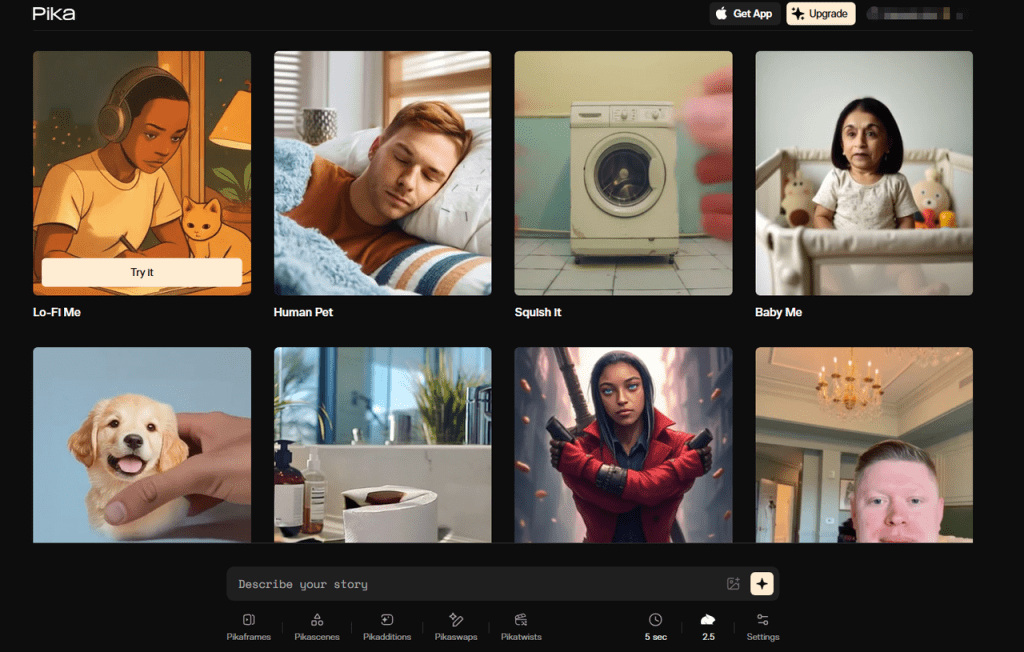Click the Upgrade button
The height and width of the screenshot is (652, 1024).
(x=820, y=14)
